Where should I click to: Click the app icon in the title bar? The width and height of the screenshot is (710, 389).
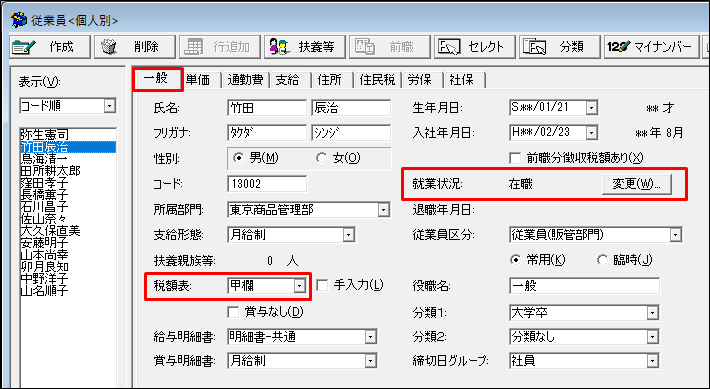pos(19,20)
